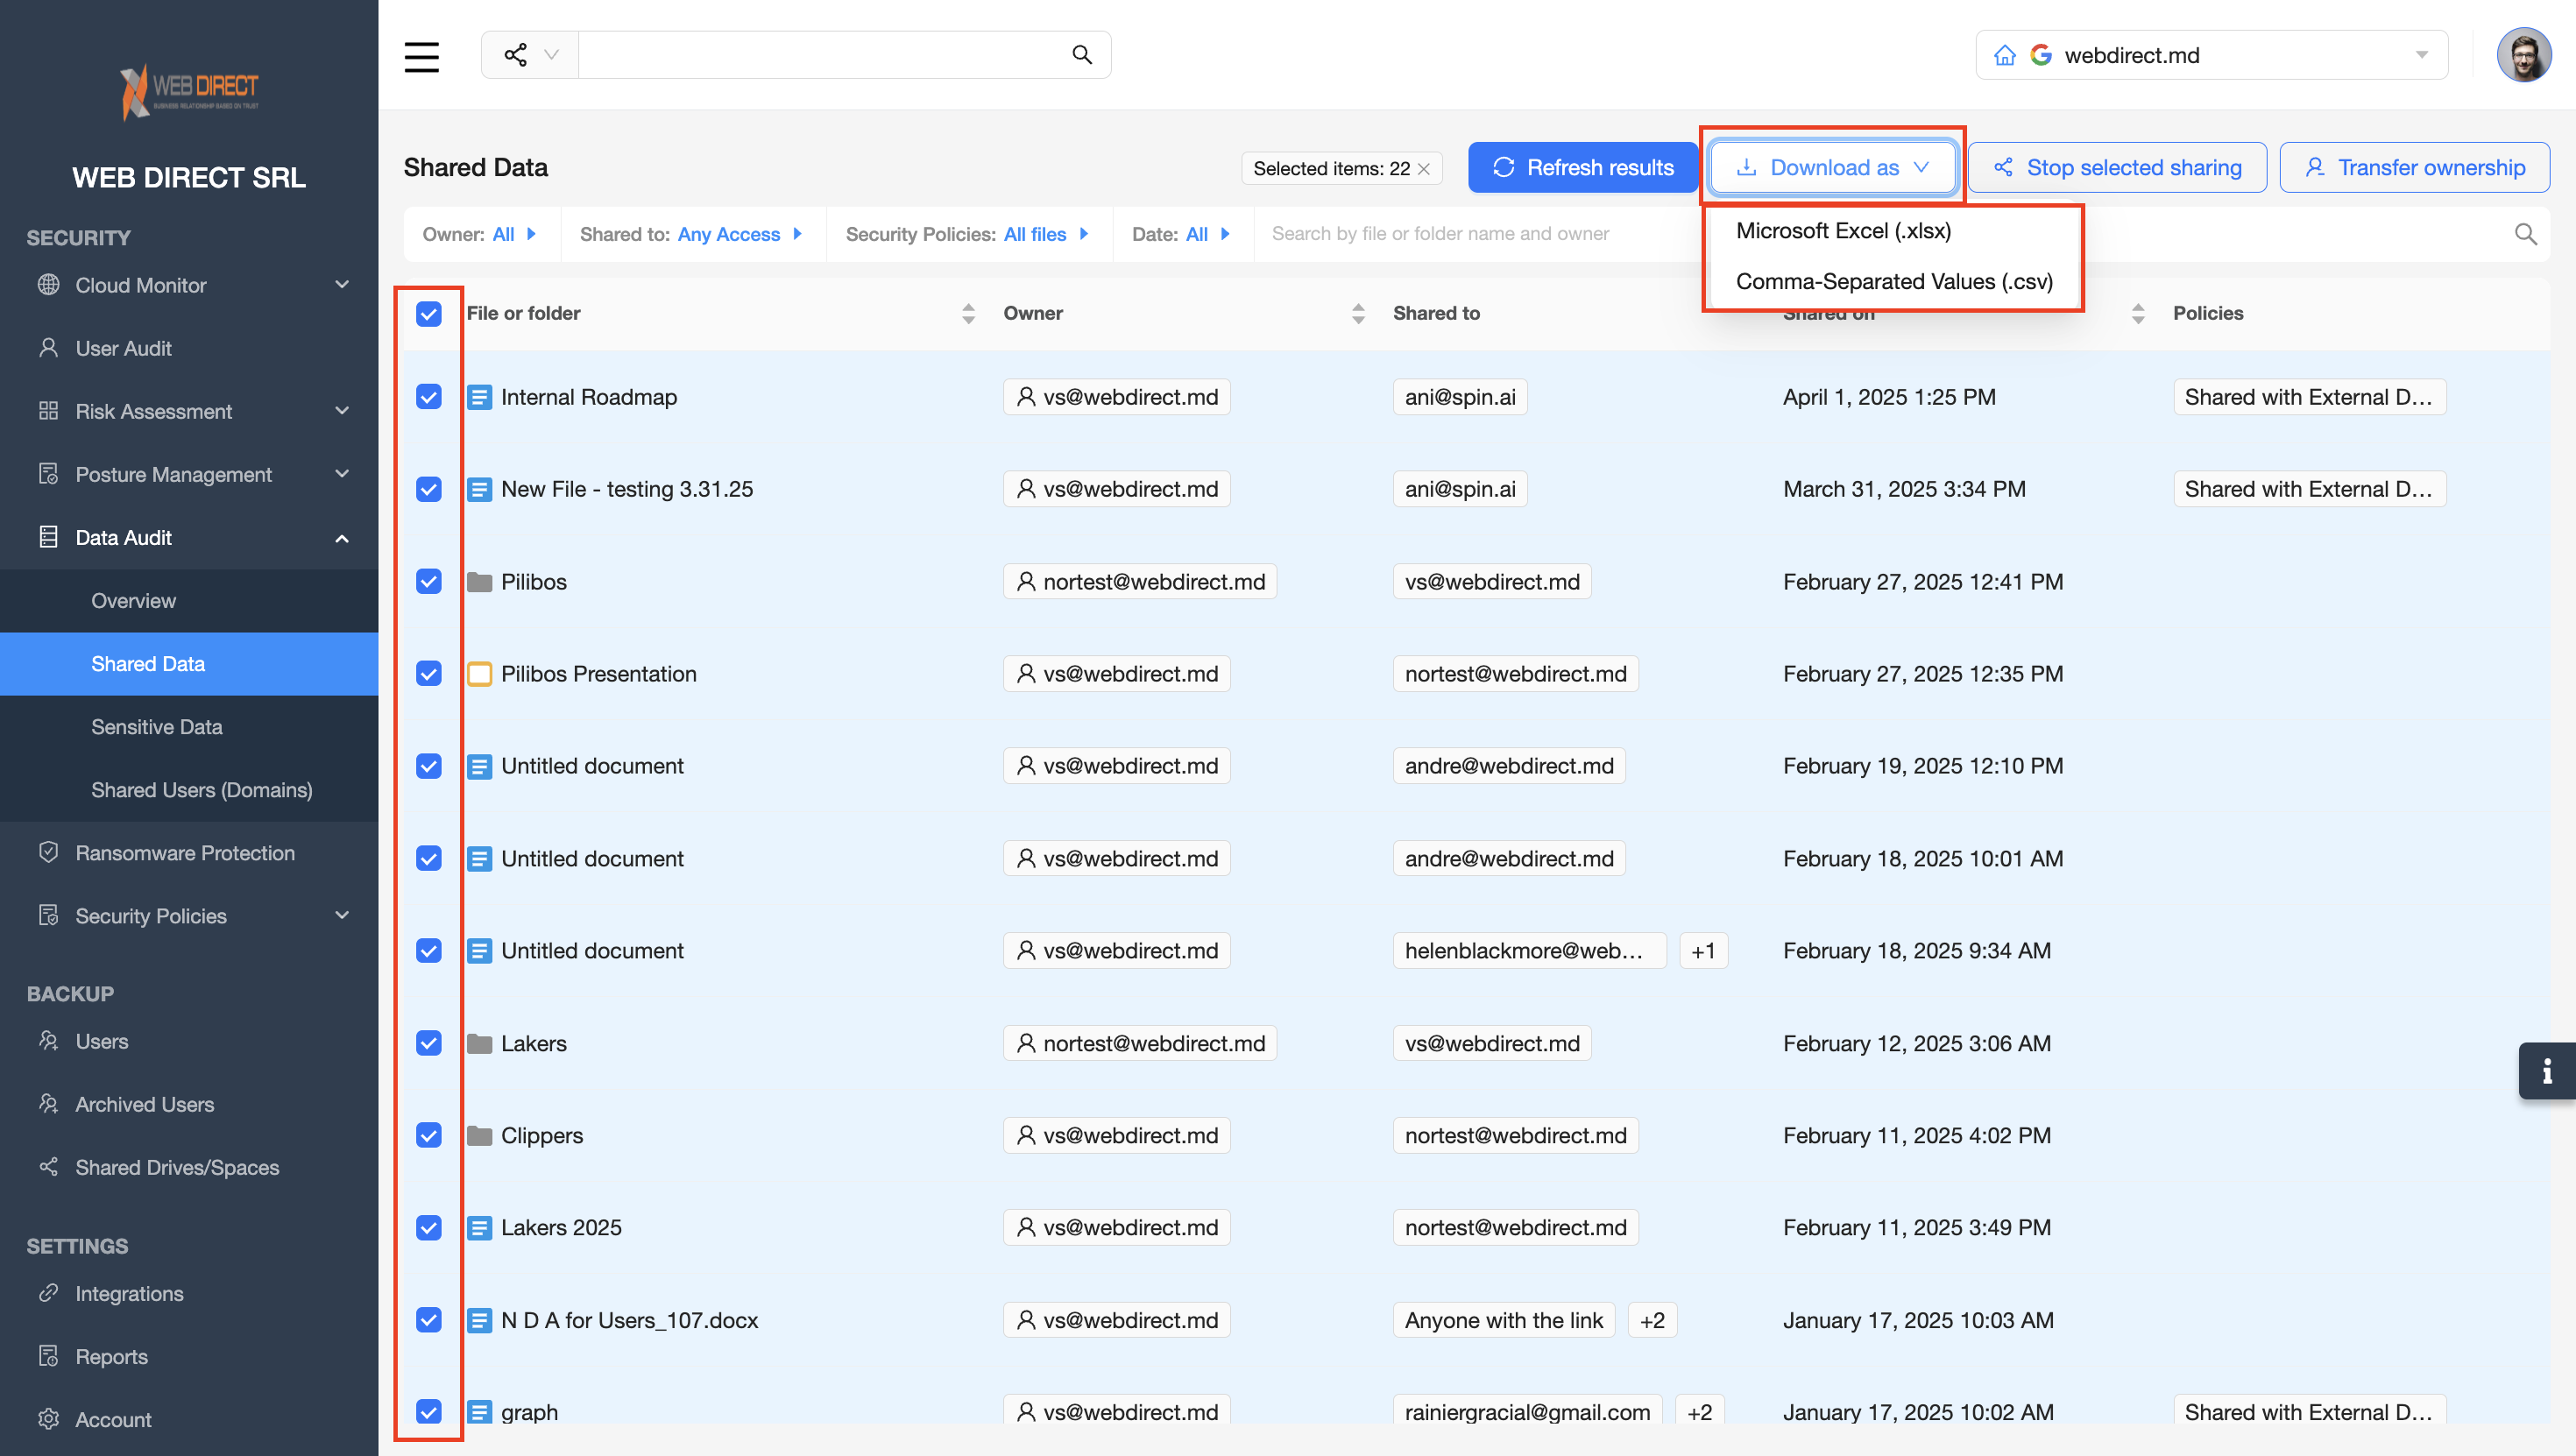The image size is (2576, 1456).
Task: Sort by the File or folder column arrows
Action: (967, 313)
